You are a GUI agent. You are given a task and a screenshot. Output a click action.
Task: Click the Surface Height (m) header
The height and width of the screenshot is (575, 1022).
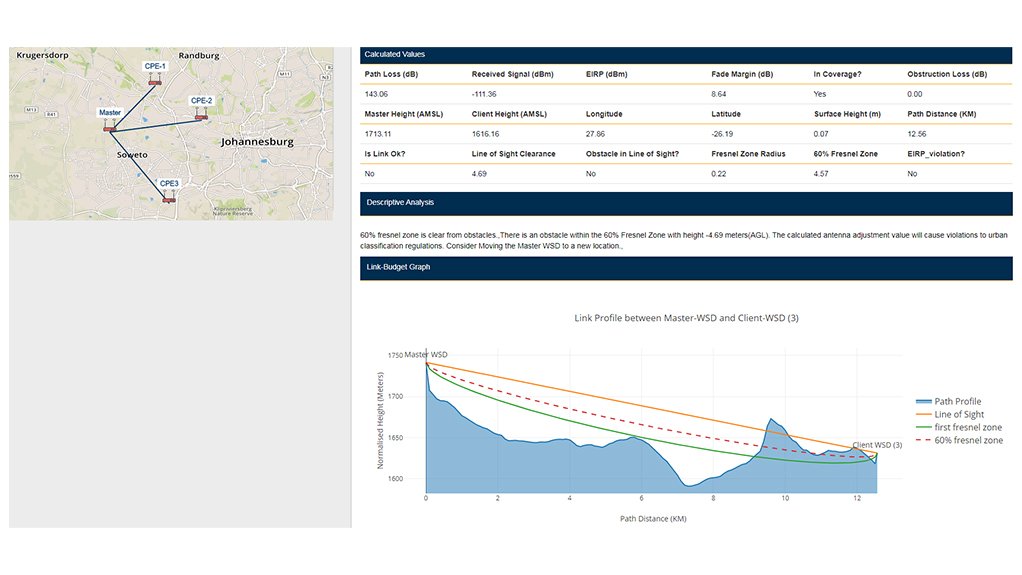click(x=847, y=114)
